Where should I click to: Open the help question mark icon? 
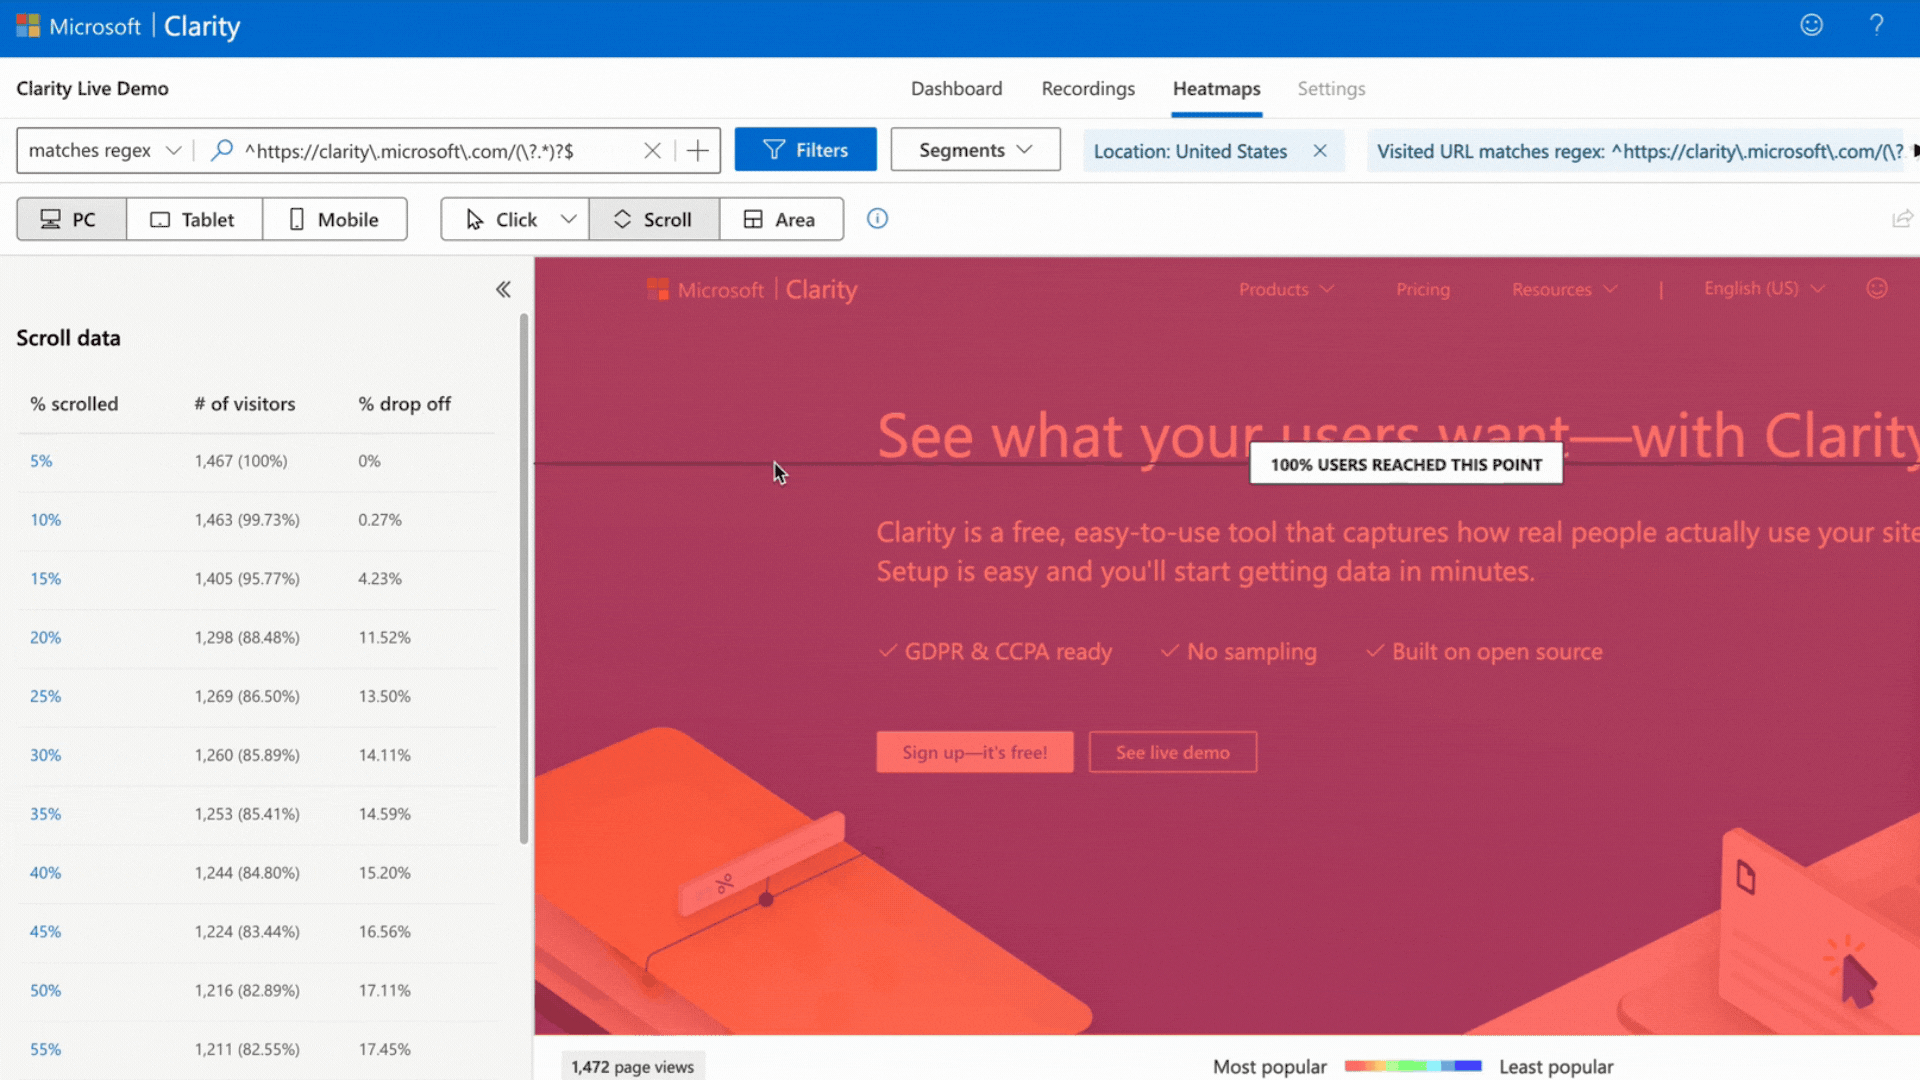tap(1877, 25)
